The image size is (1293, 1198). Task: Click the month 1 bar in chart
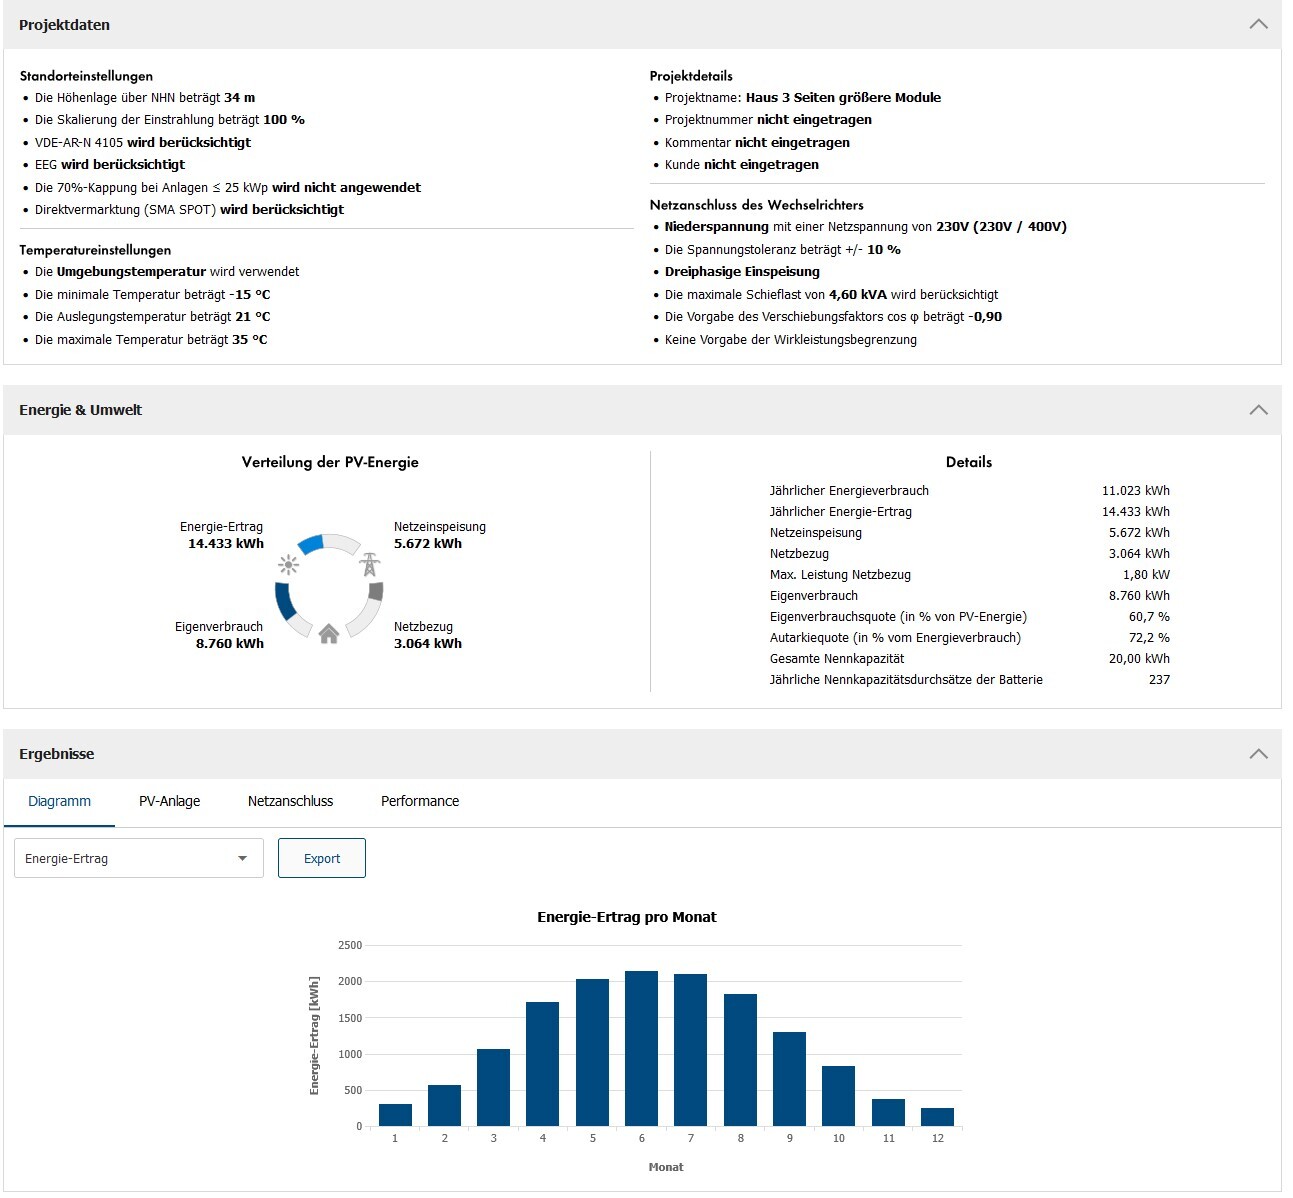395,1115
